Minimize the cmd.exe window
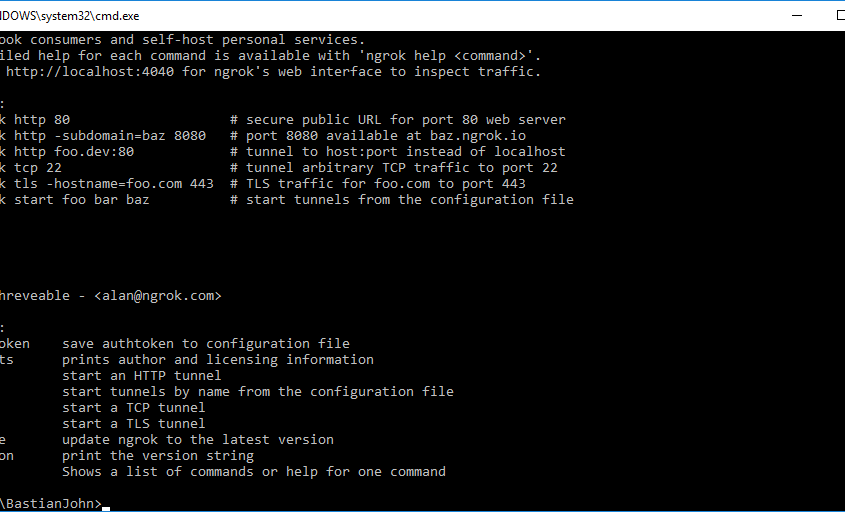The height and width of the screenshot is (512, 845). pyautogui.click(x=797, y=16)
